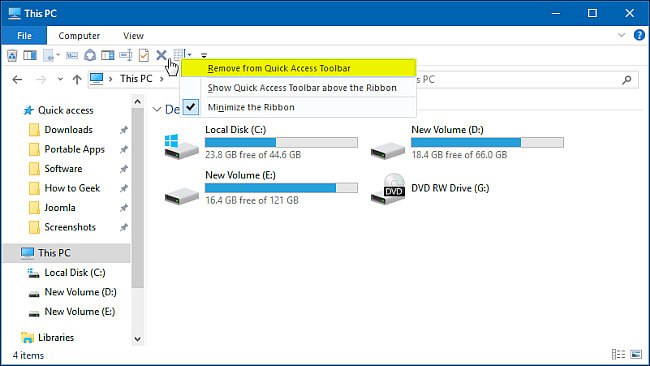Click the recycle bin icon in Quick Access Toolbar

pos(12,55)
